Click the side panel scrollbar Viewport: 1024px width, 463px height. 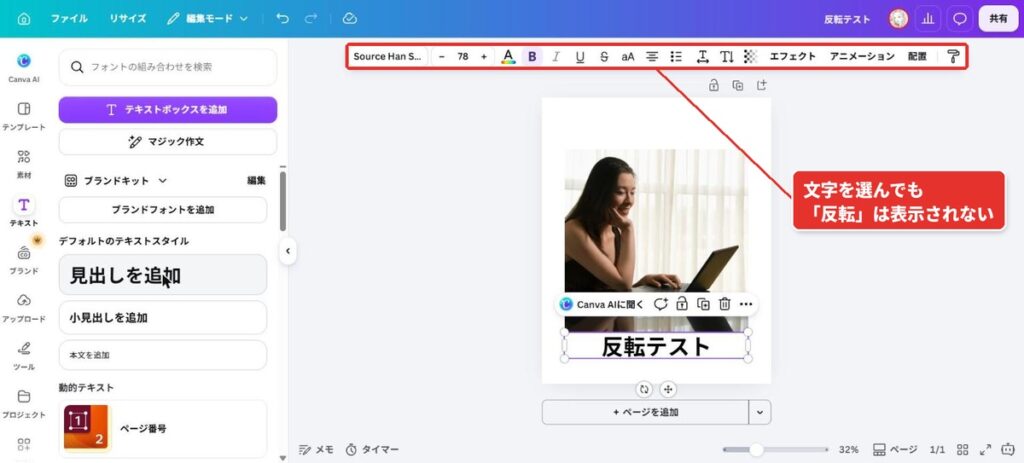click(x=283, y=201)
